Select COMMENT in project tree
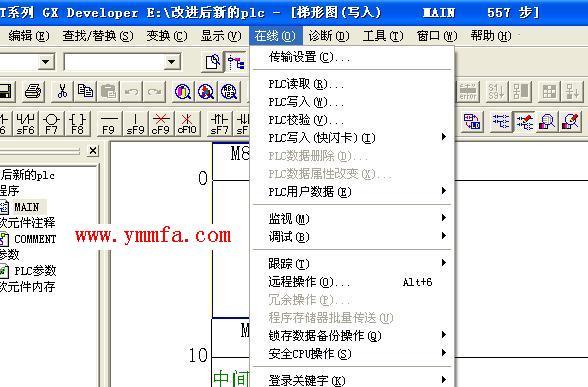 pyautogui.click(x=35, y=239)
